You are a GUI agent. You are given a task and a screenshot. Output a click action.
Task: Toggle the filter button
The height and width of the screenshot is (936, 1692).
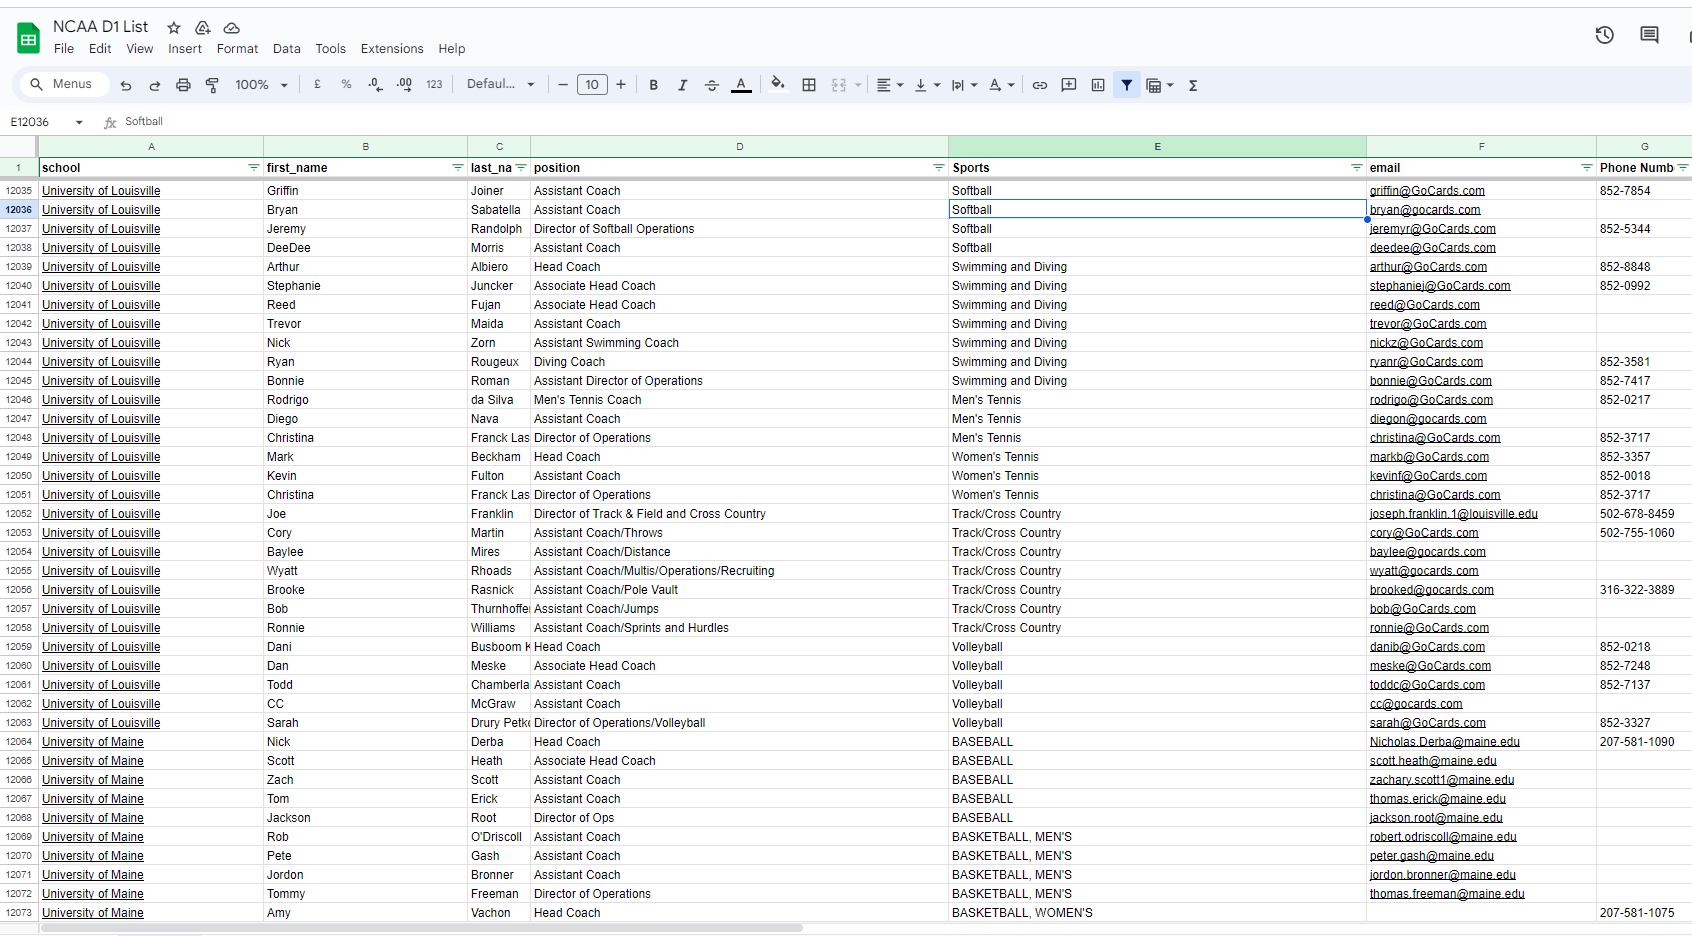click(1127, 85)
